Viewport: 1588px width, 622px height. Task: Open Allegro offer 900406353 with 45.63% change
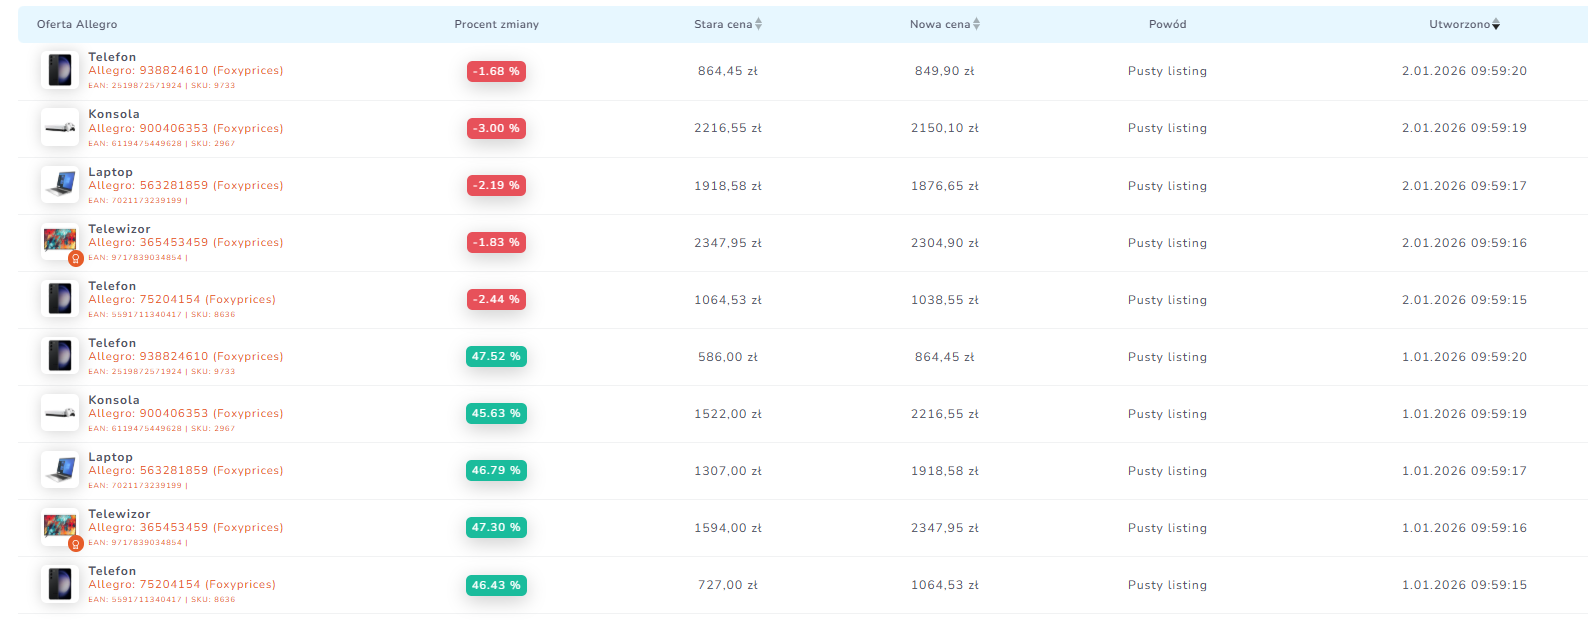click(x=185, y=414)
